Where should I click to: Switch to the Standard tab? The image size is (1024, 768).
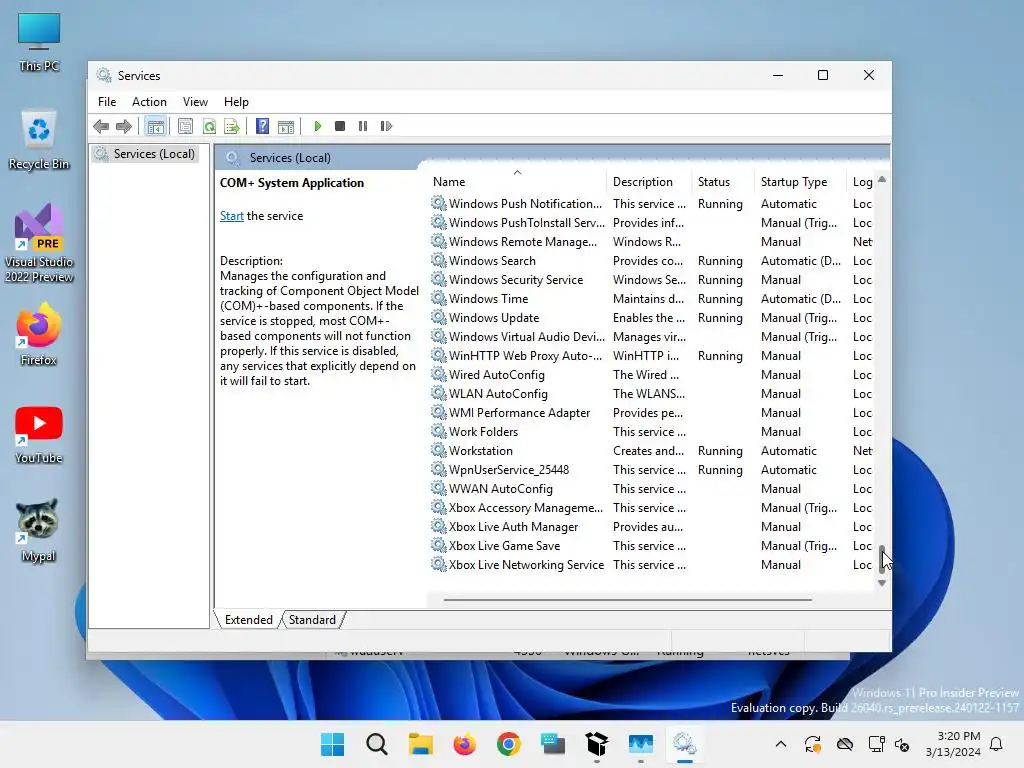pos(312,620)
